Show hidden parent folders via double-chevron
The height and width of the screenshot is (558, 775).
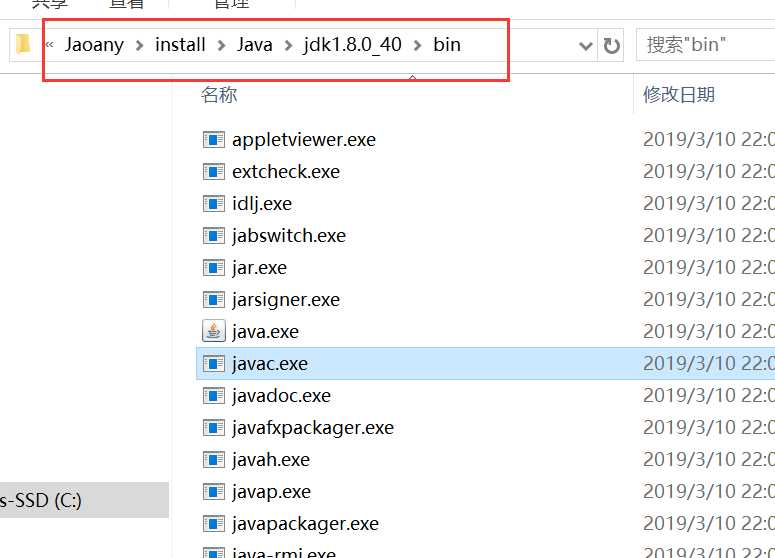click(49, 45)
